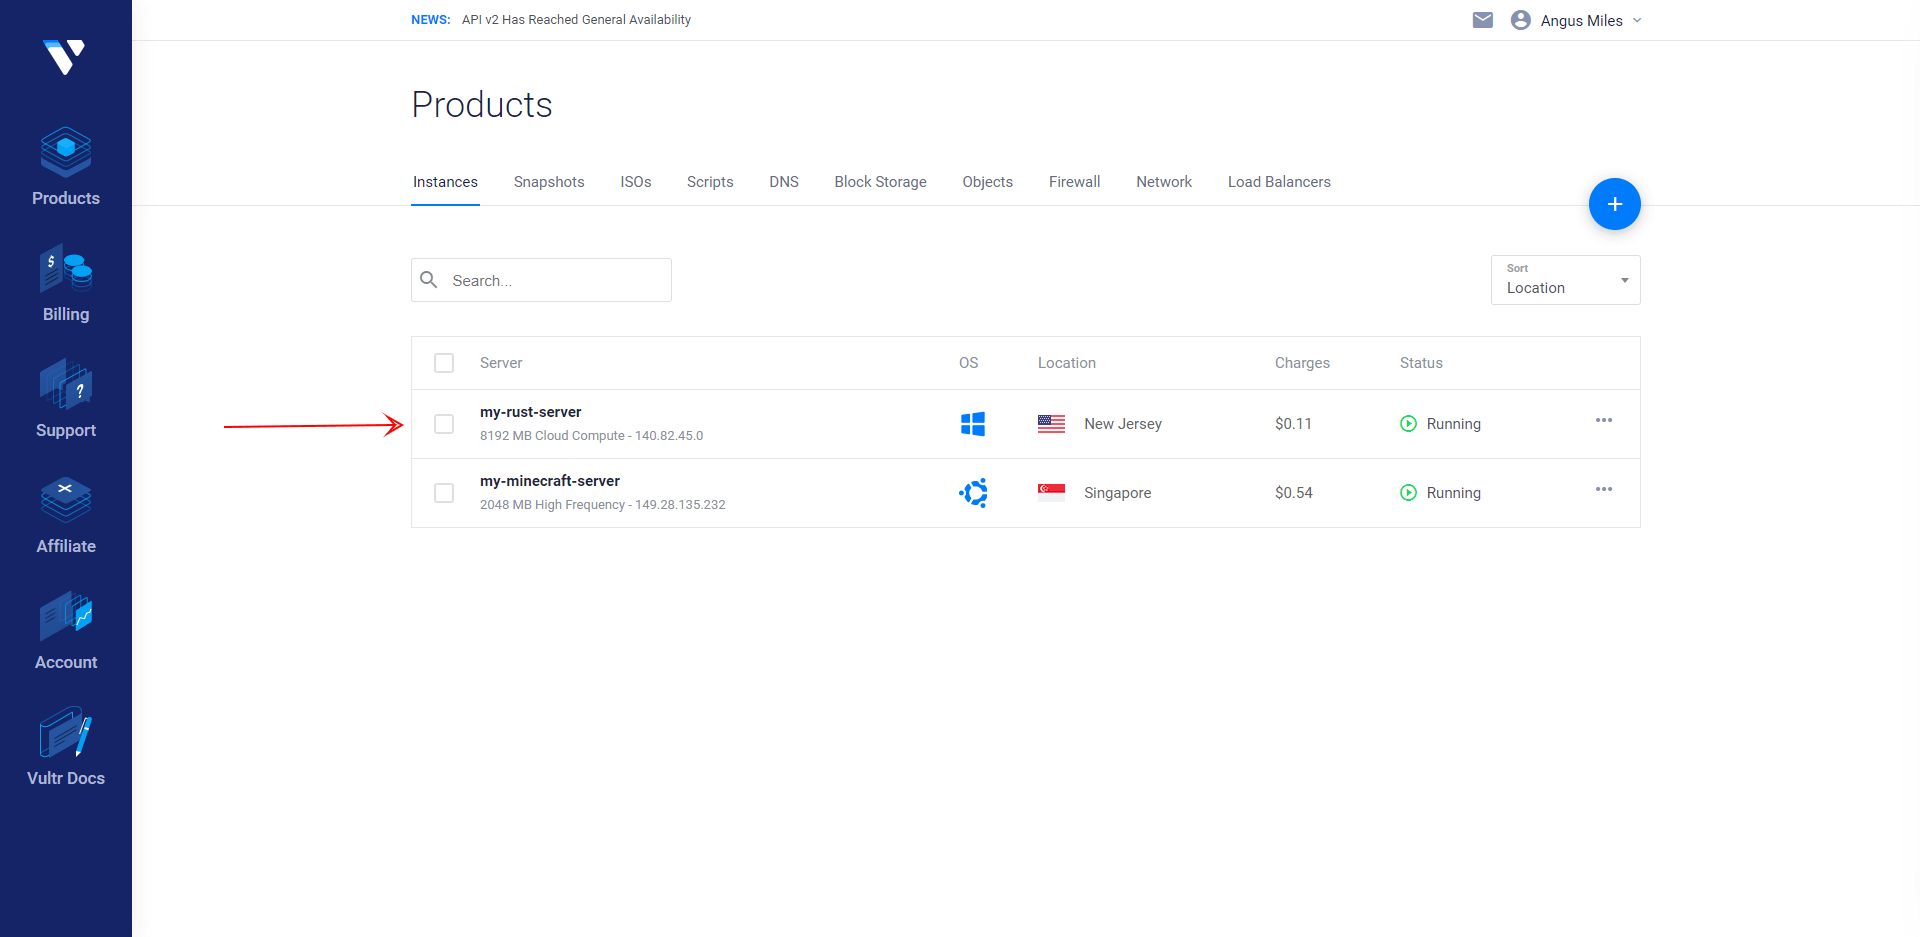Read the API v2 news announcement
Image resolution: width=1920 pixels, height=937 pixels.
(576, 20)
